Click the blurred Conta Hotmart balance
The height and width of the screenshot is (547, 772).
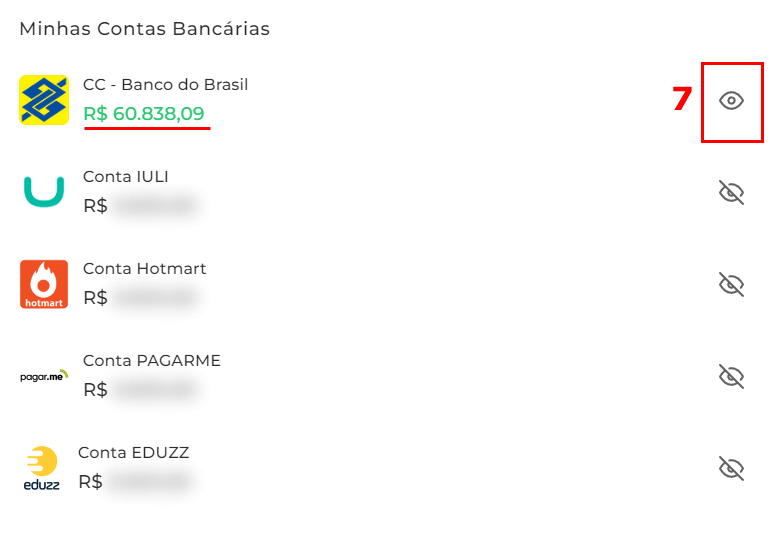pos(154,298)
